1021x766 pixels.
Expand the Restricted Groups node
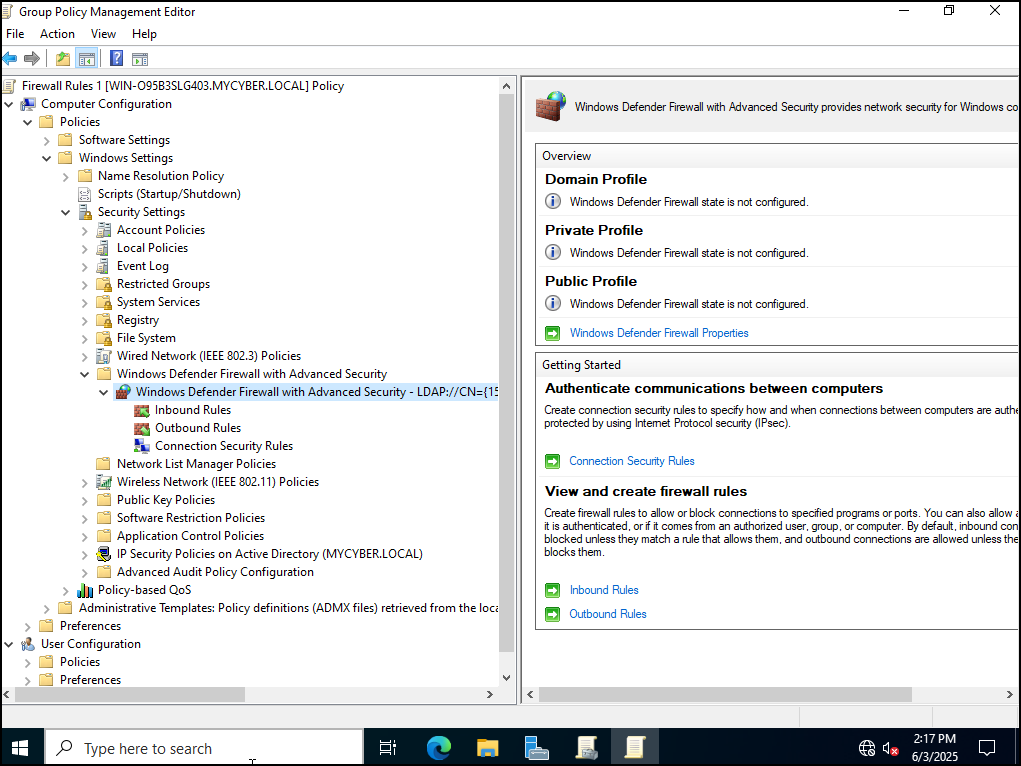pyautogui.click(x=84, y=285)
